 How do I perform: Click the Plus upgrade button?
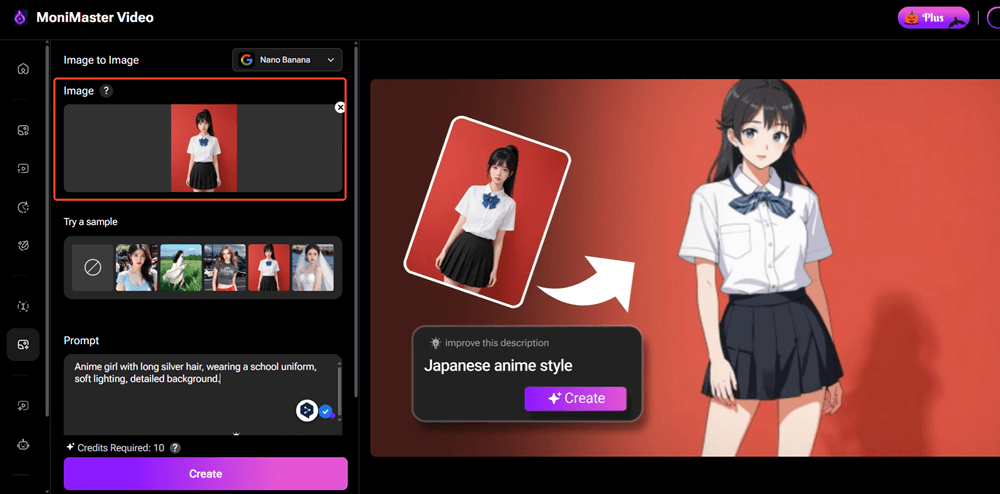934,18
